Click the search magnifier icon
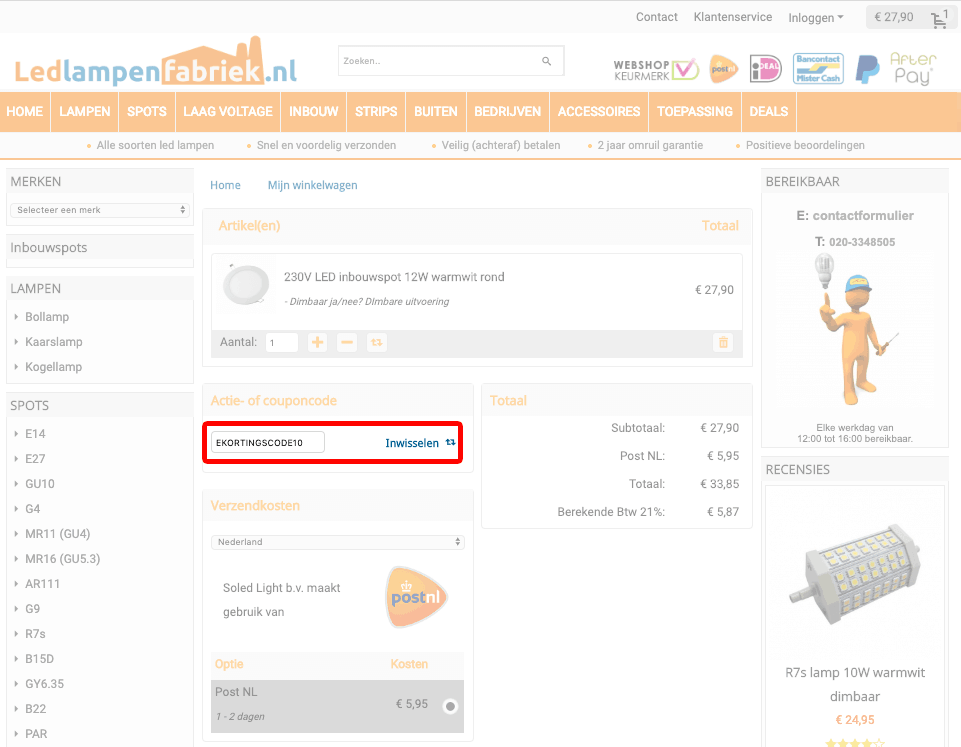 tap(546, 61)
